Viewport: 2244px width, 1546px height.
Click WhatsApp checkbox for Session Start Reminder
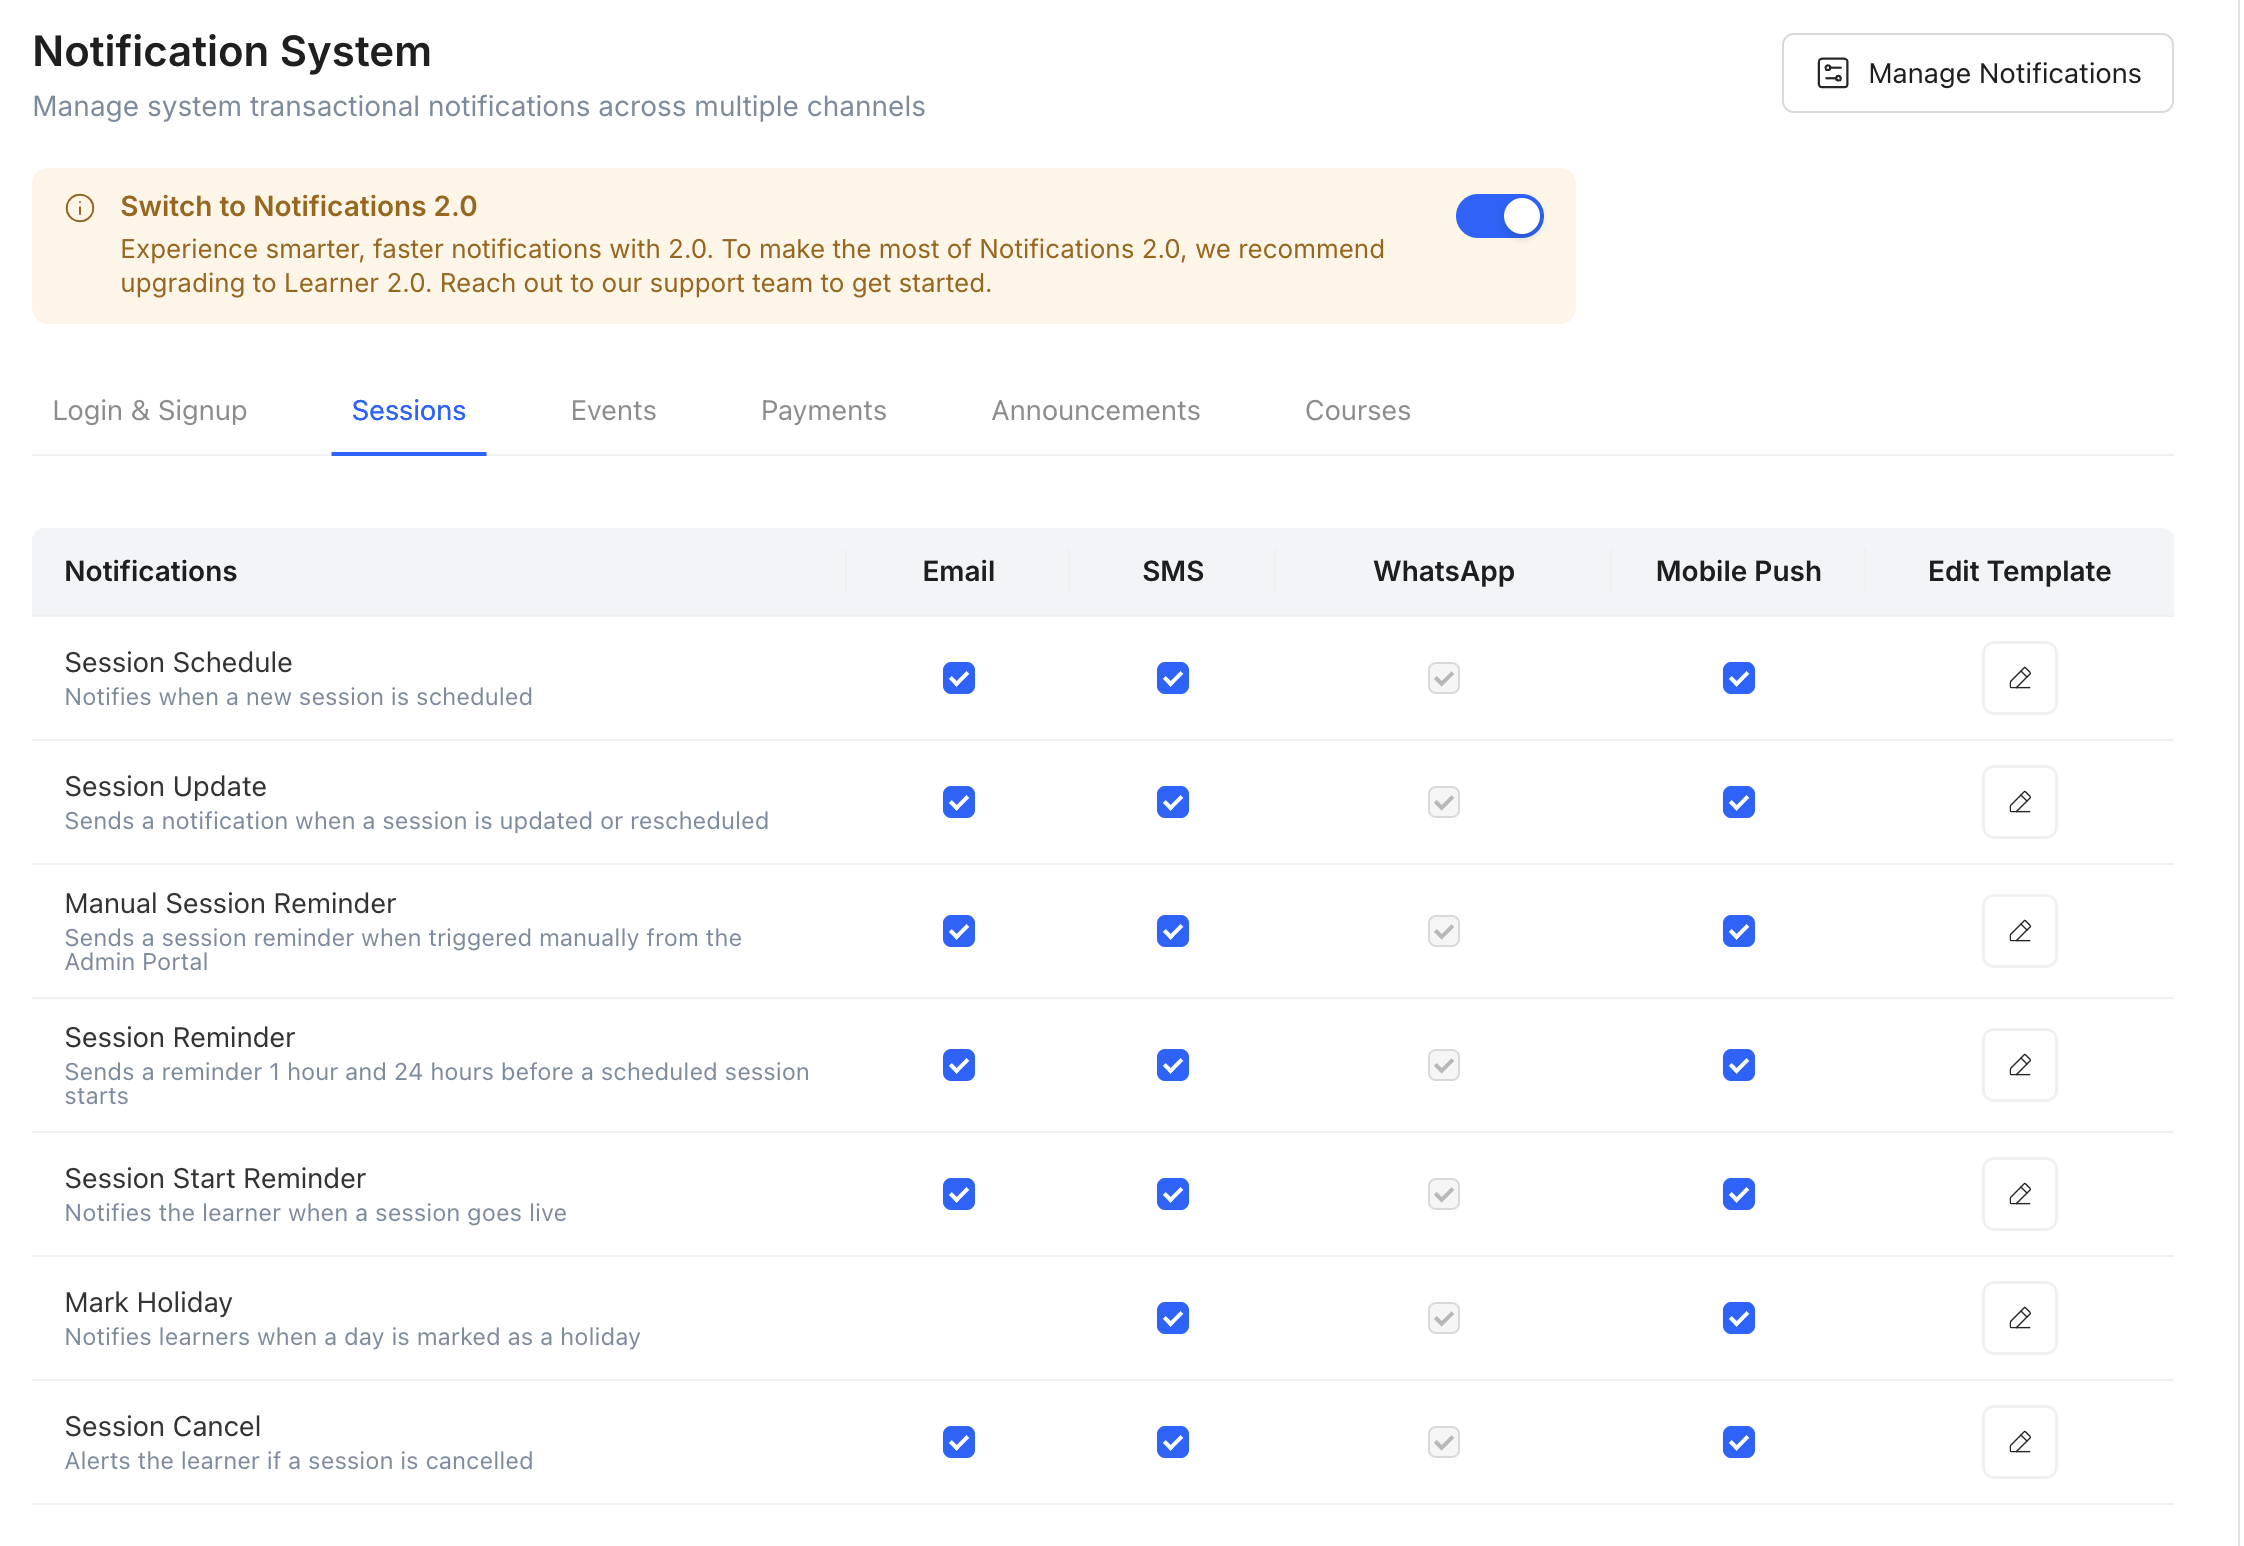coord(1444,1194)
